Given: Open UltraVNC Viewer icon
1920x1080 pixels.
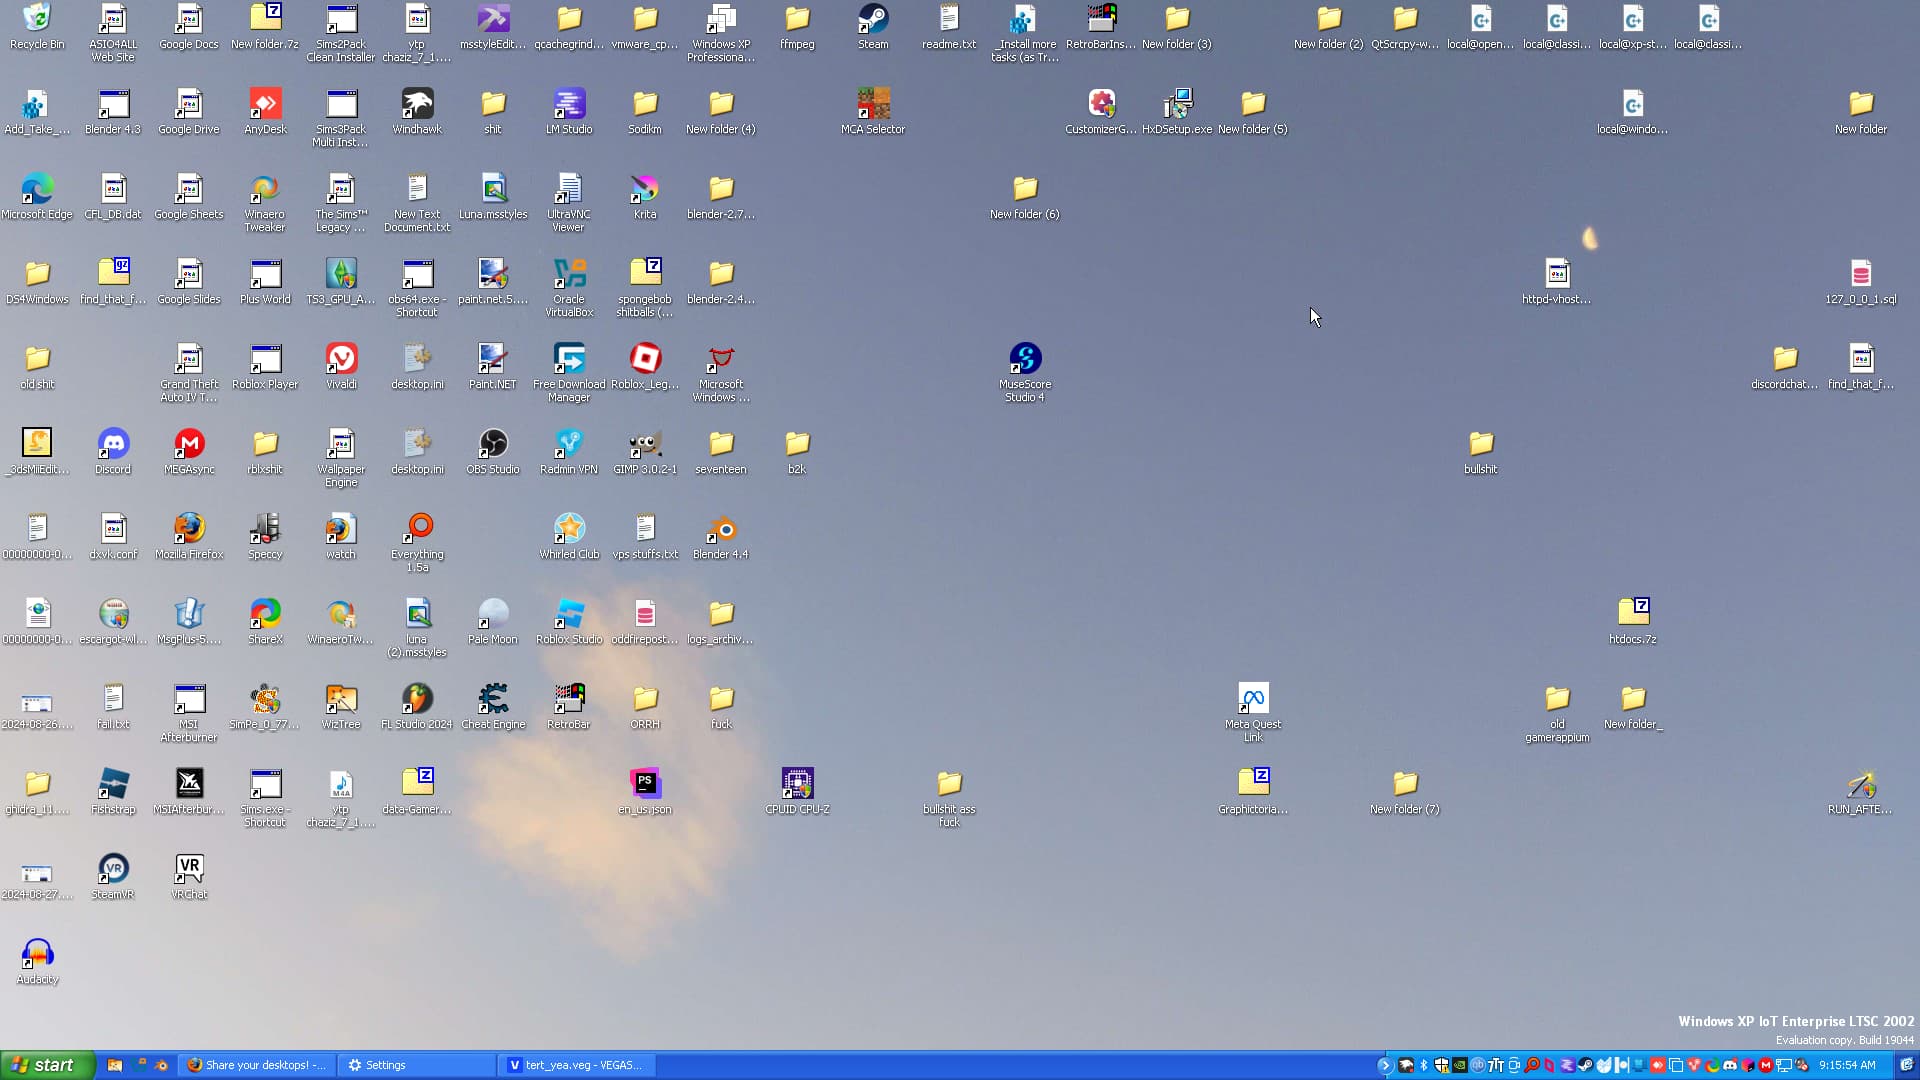Looking at the screenshot, I should (x=569, y=203).
